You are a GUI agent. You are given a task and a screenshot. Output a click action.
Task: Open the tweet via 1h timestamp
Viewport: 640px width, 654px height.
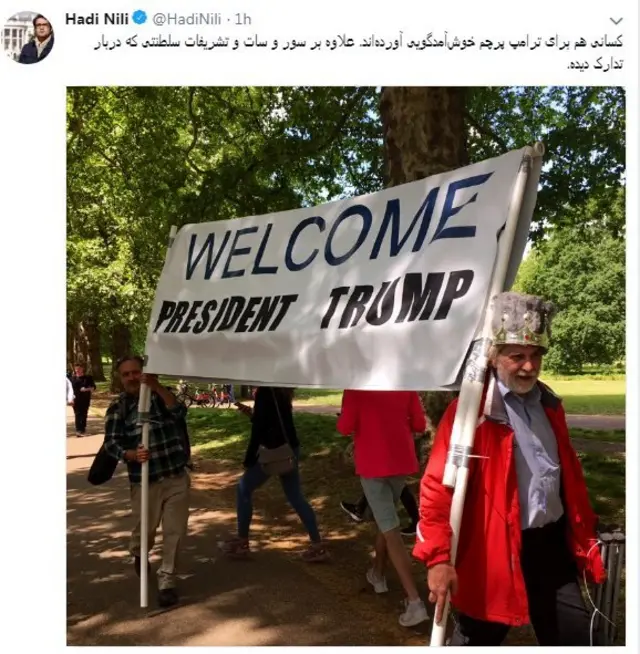click(243, 19)
